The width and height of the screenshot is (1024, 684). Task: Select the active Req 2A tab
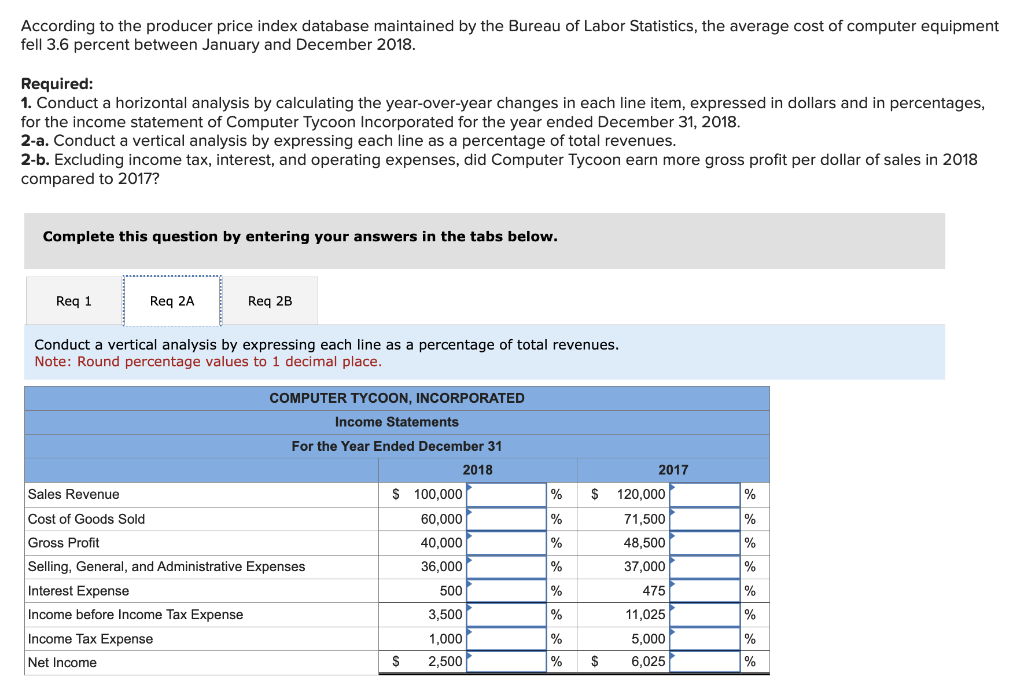[x=171, y=300]
